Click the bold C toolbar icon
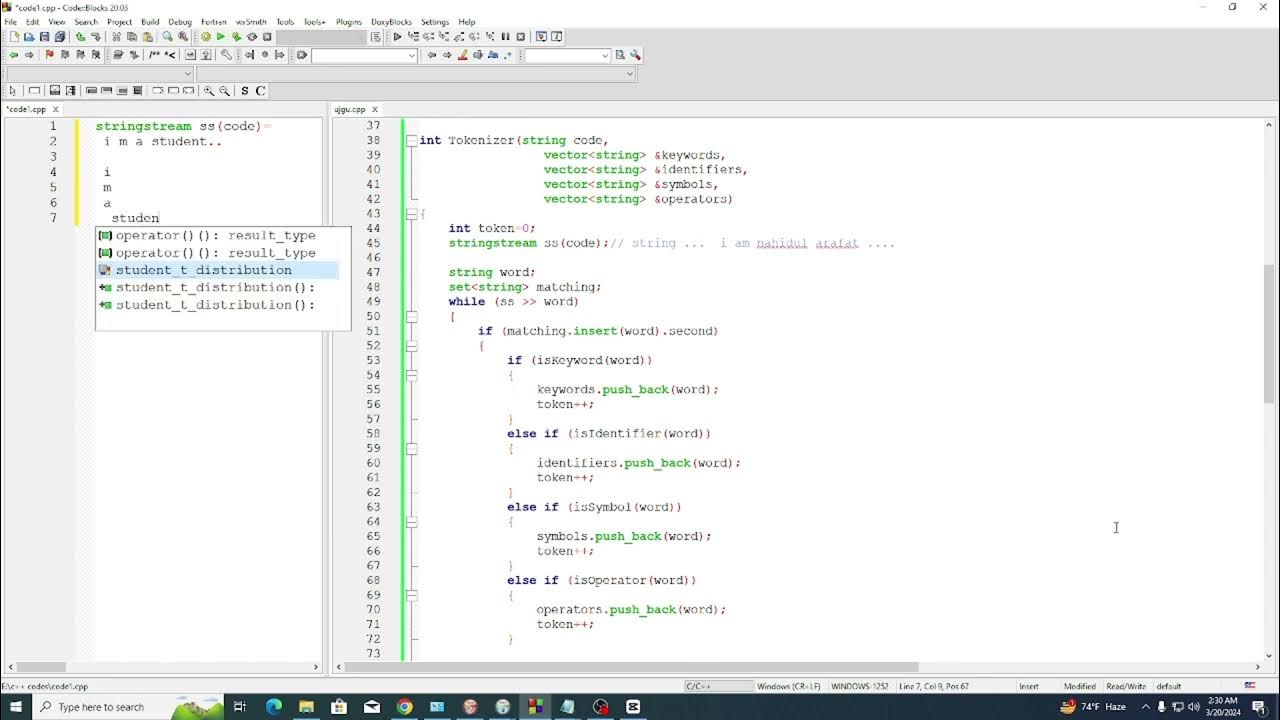The height and width of the screenshot is (720, 1280). pos(260,90)
